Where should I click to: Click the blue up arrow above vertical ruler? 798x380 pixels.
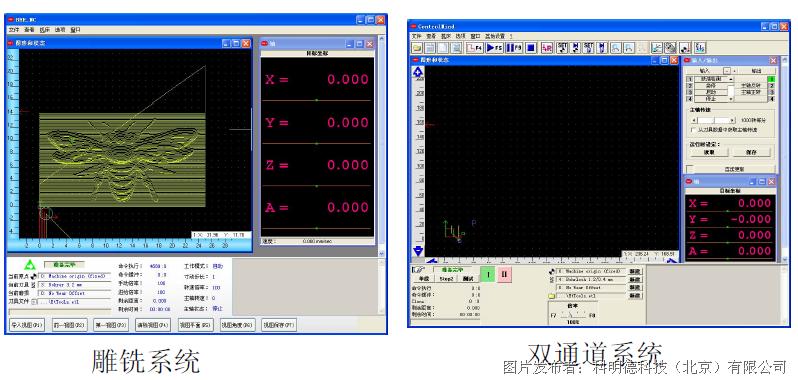point(418,71)
